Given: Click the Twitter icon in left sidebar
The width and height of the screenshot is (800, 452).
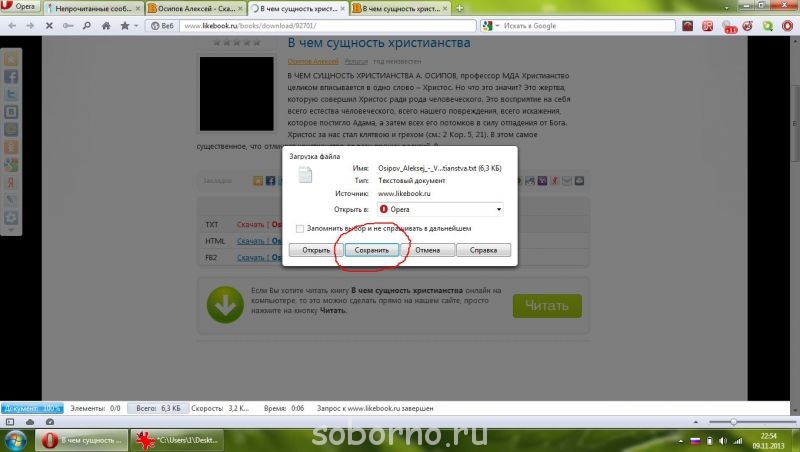Looking at the screenshot, I should pyautogui.click(x=11, y=94).
